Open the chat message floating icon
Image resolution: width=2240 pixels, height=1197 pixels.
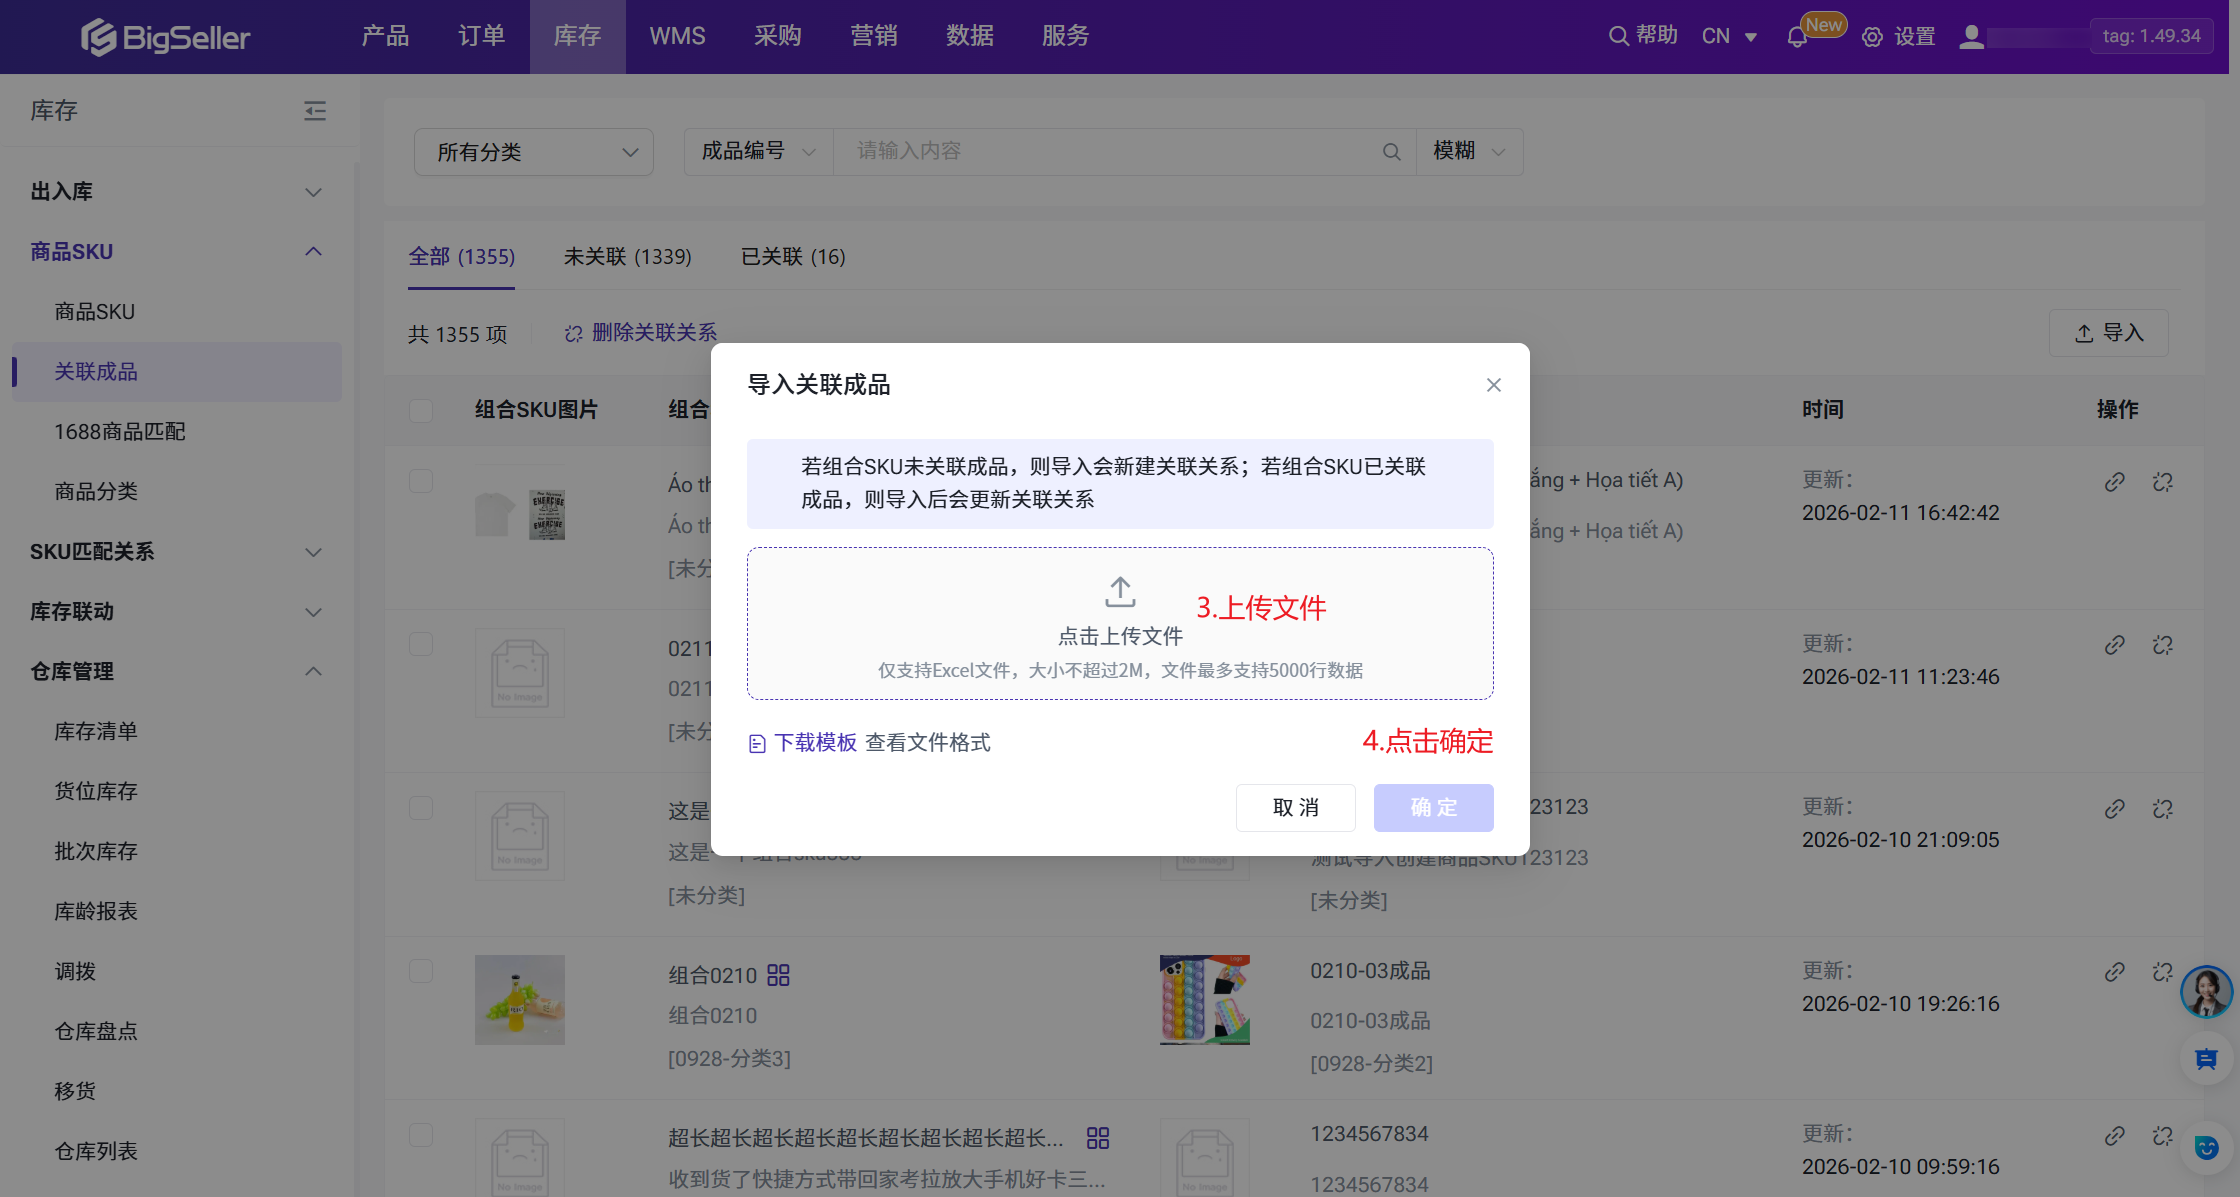coord(2206,1059)
